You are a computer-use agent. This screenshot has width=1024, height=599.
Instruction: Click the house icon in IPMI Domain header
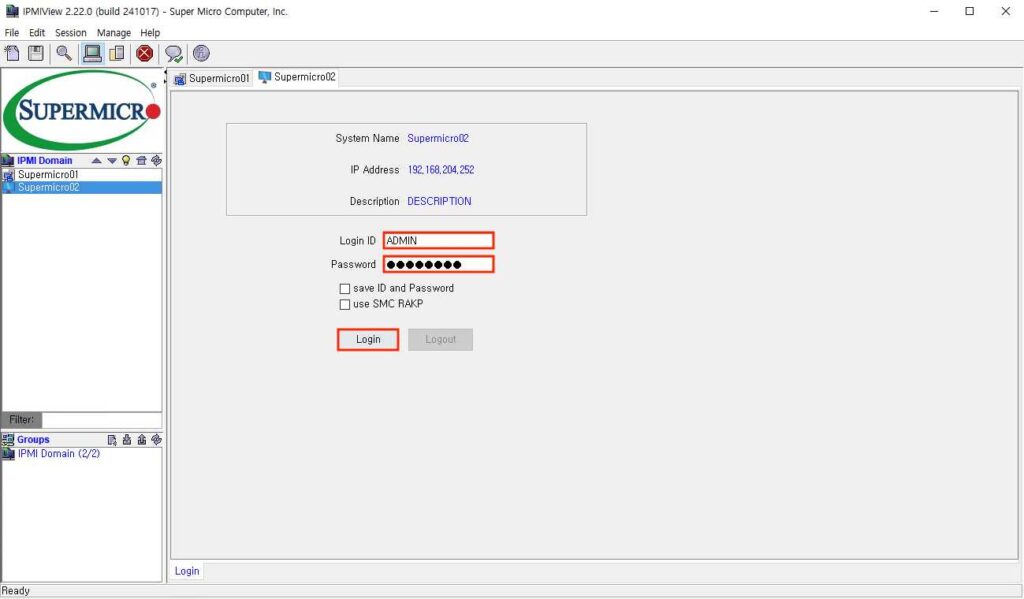pos(141,161)
